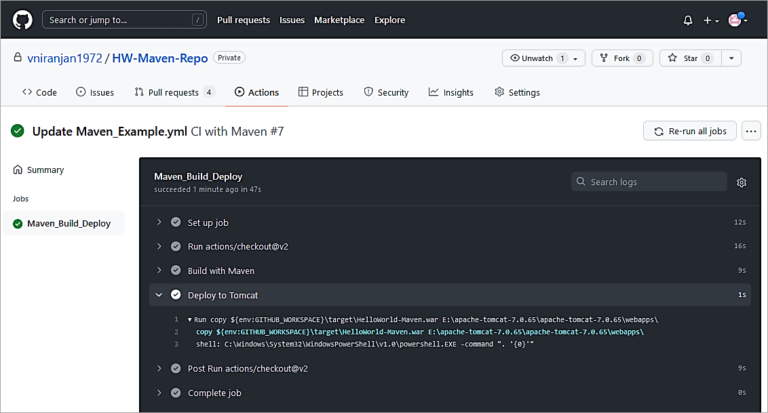Open the plus create-new menu

tap(711, 20)
